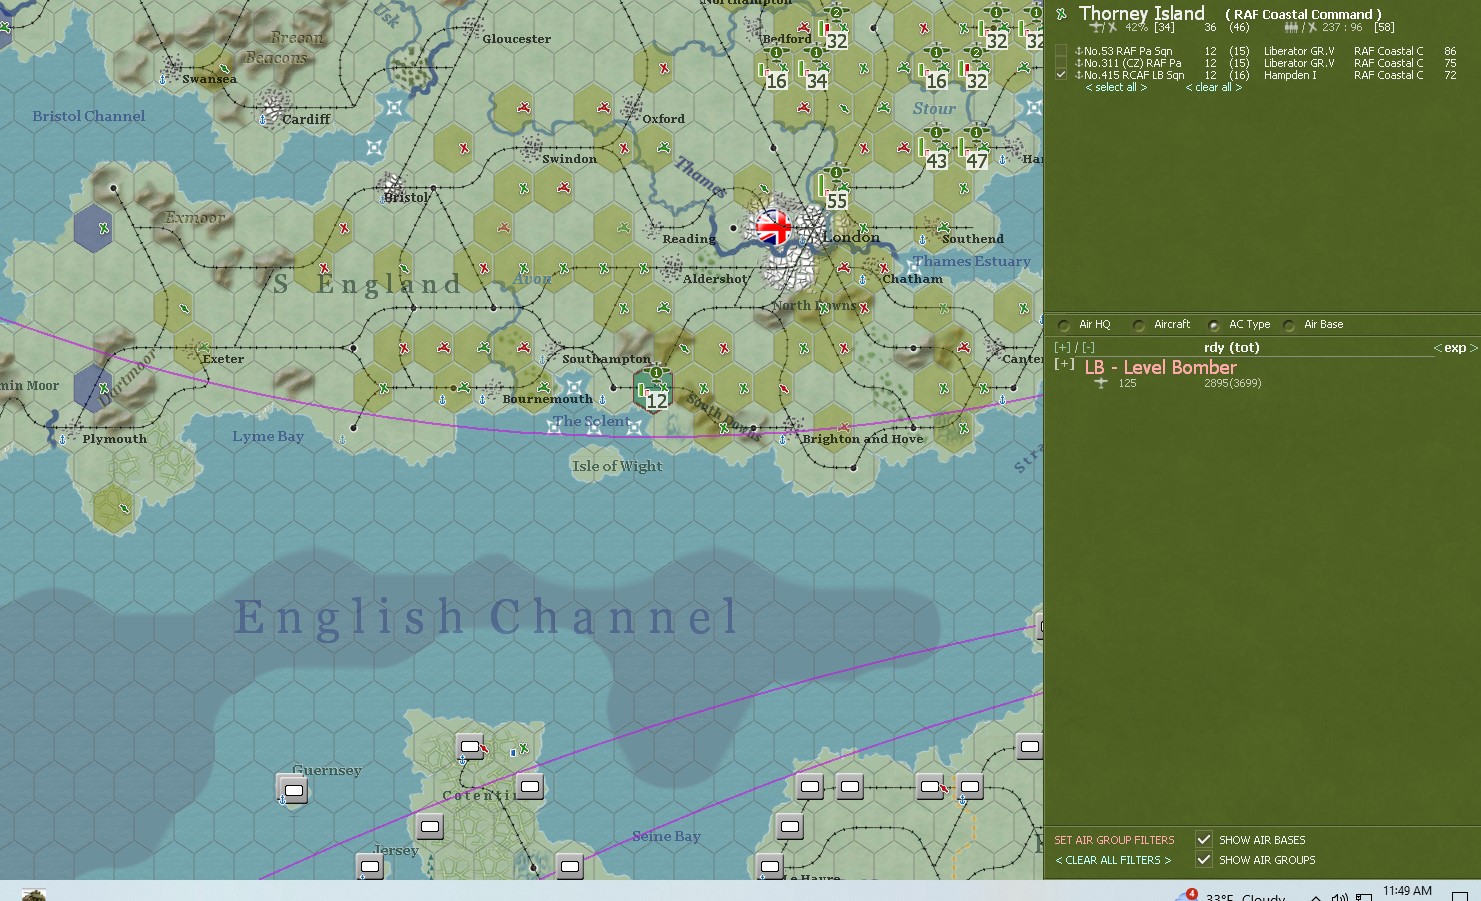This screenshot has width=1481, height=901.
Task: Enable the checkbox for No.53 RAF Pa Sqn
Action: click(1060, 50)
